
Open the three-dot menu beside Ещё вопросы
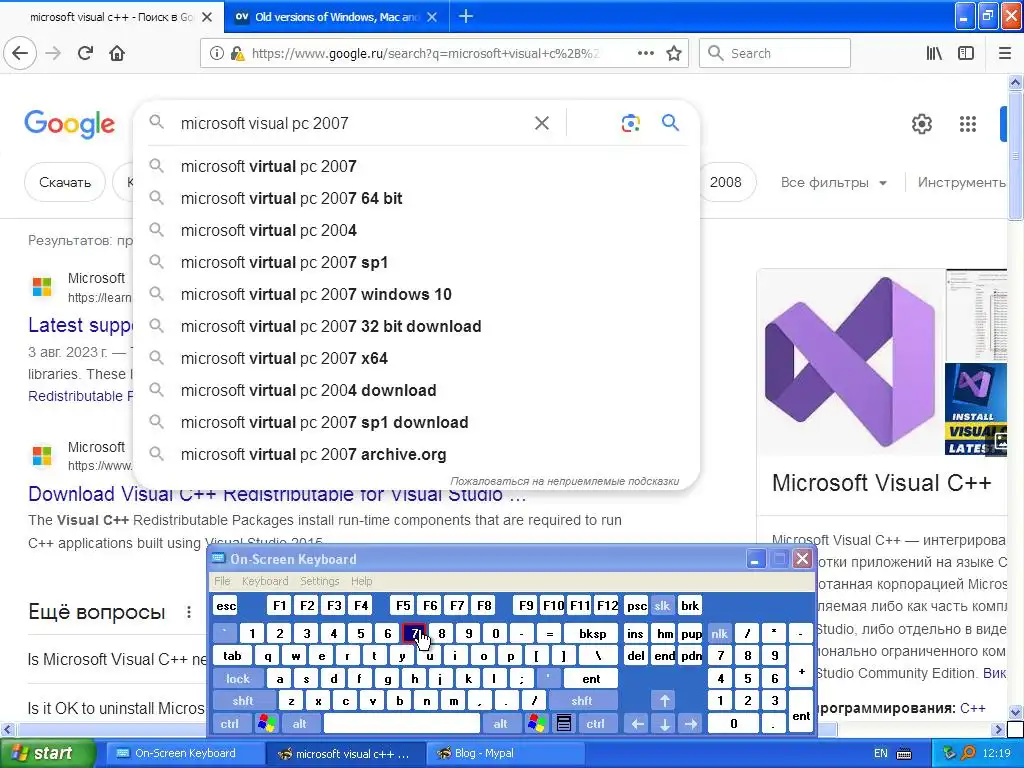(x=188, y=612)
